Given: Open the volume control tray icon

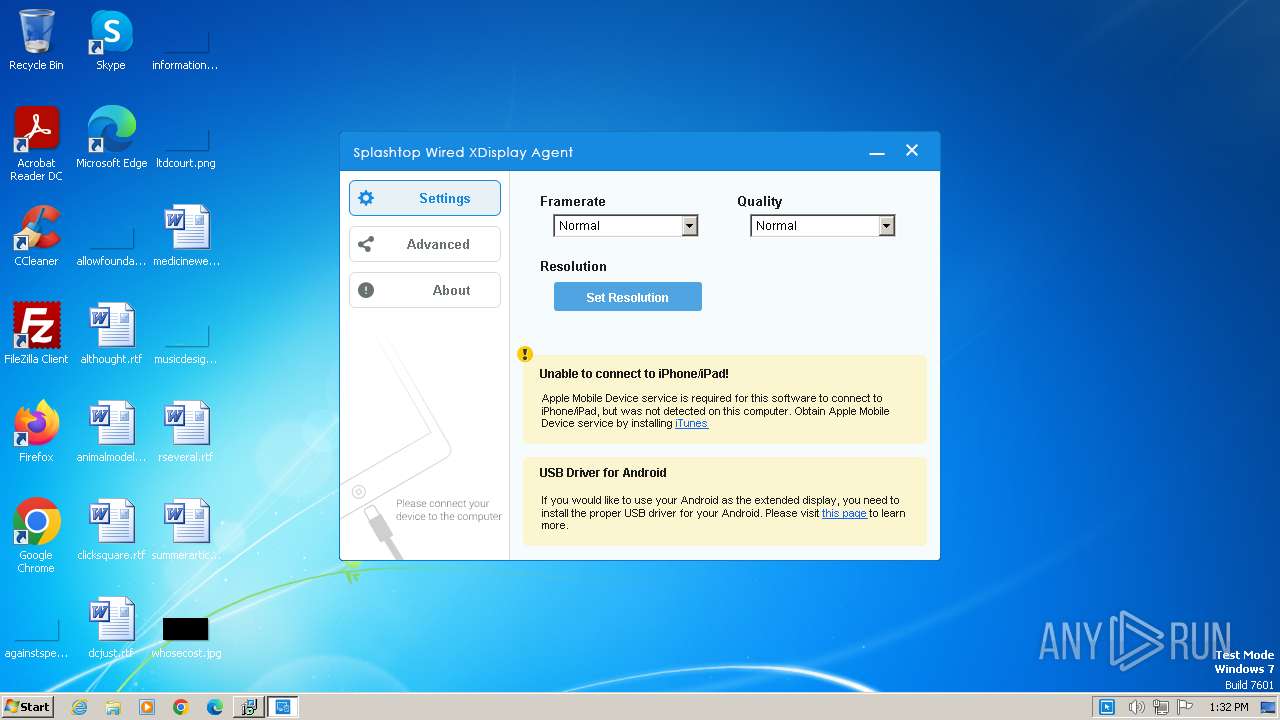Looking at the screenshot, I should pyautogui.click(x=1136, y=707).
